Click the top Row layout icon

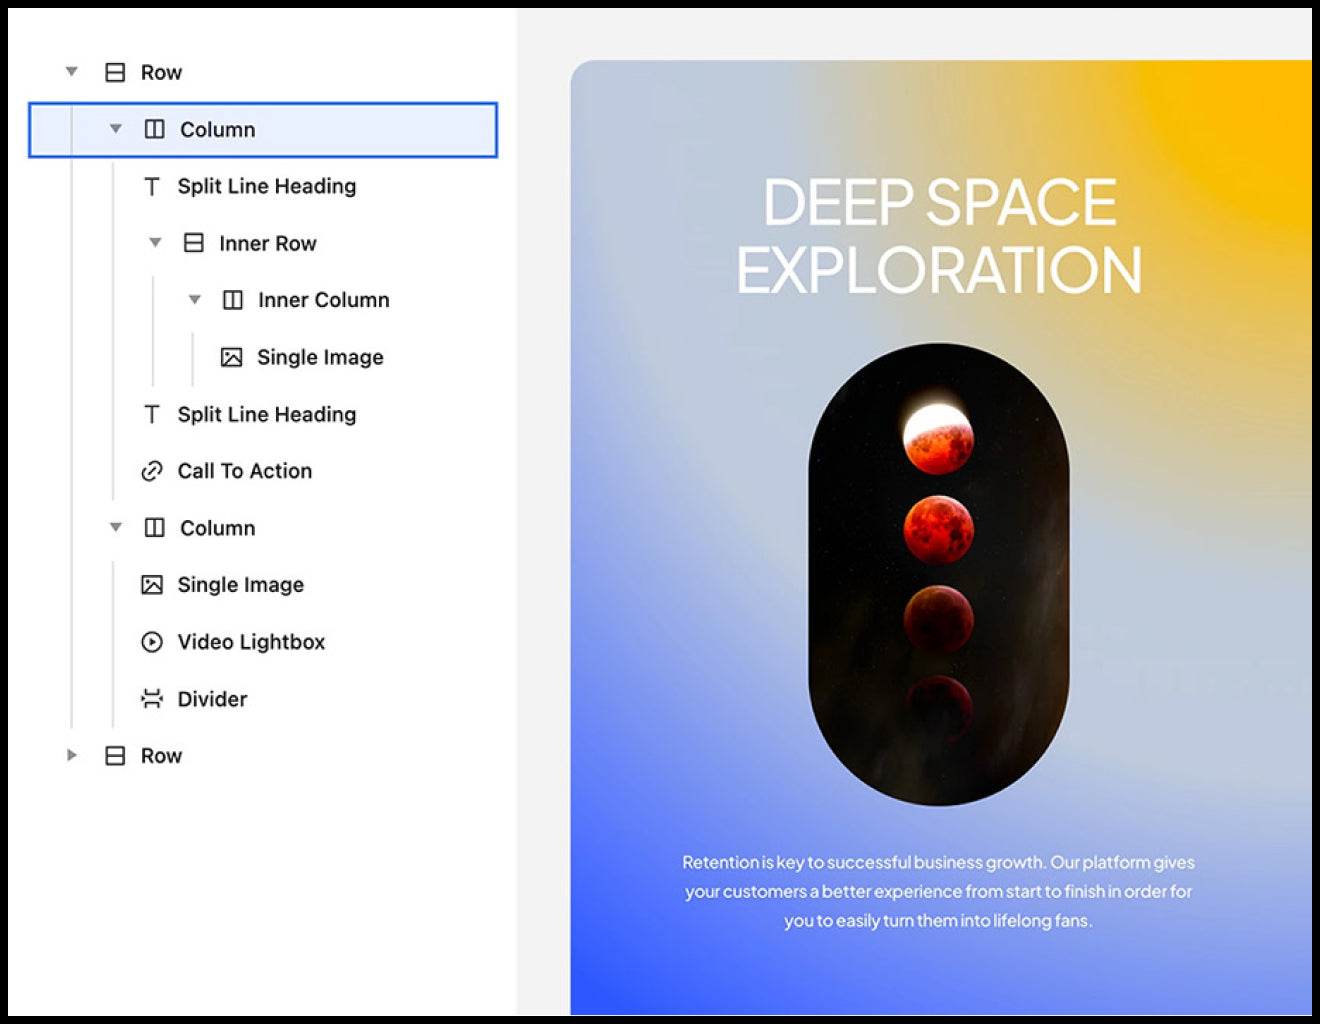(x=116, y=72)
